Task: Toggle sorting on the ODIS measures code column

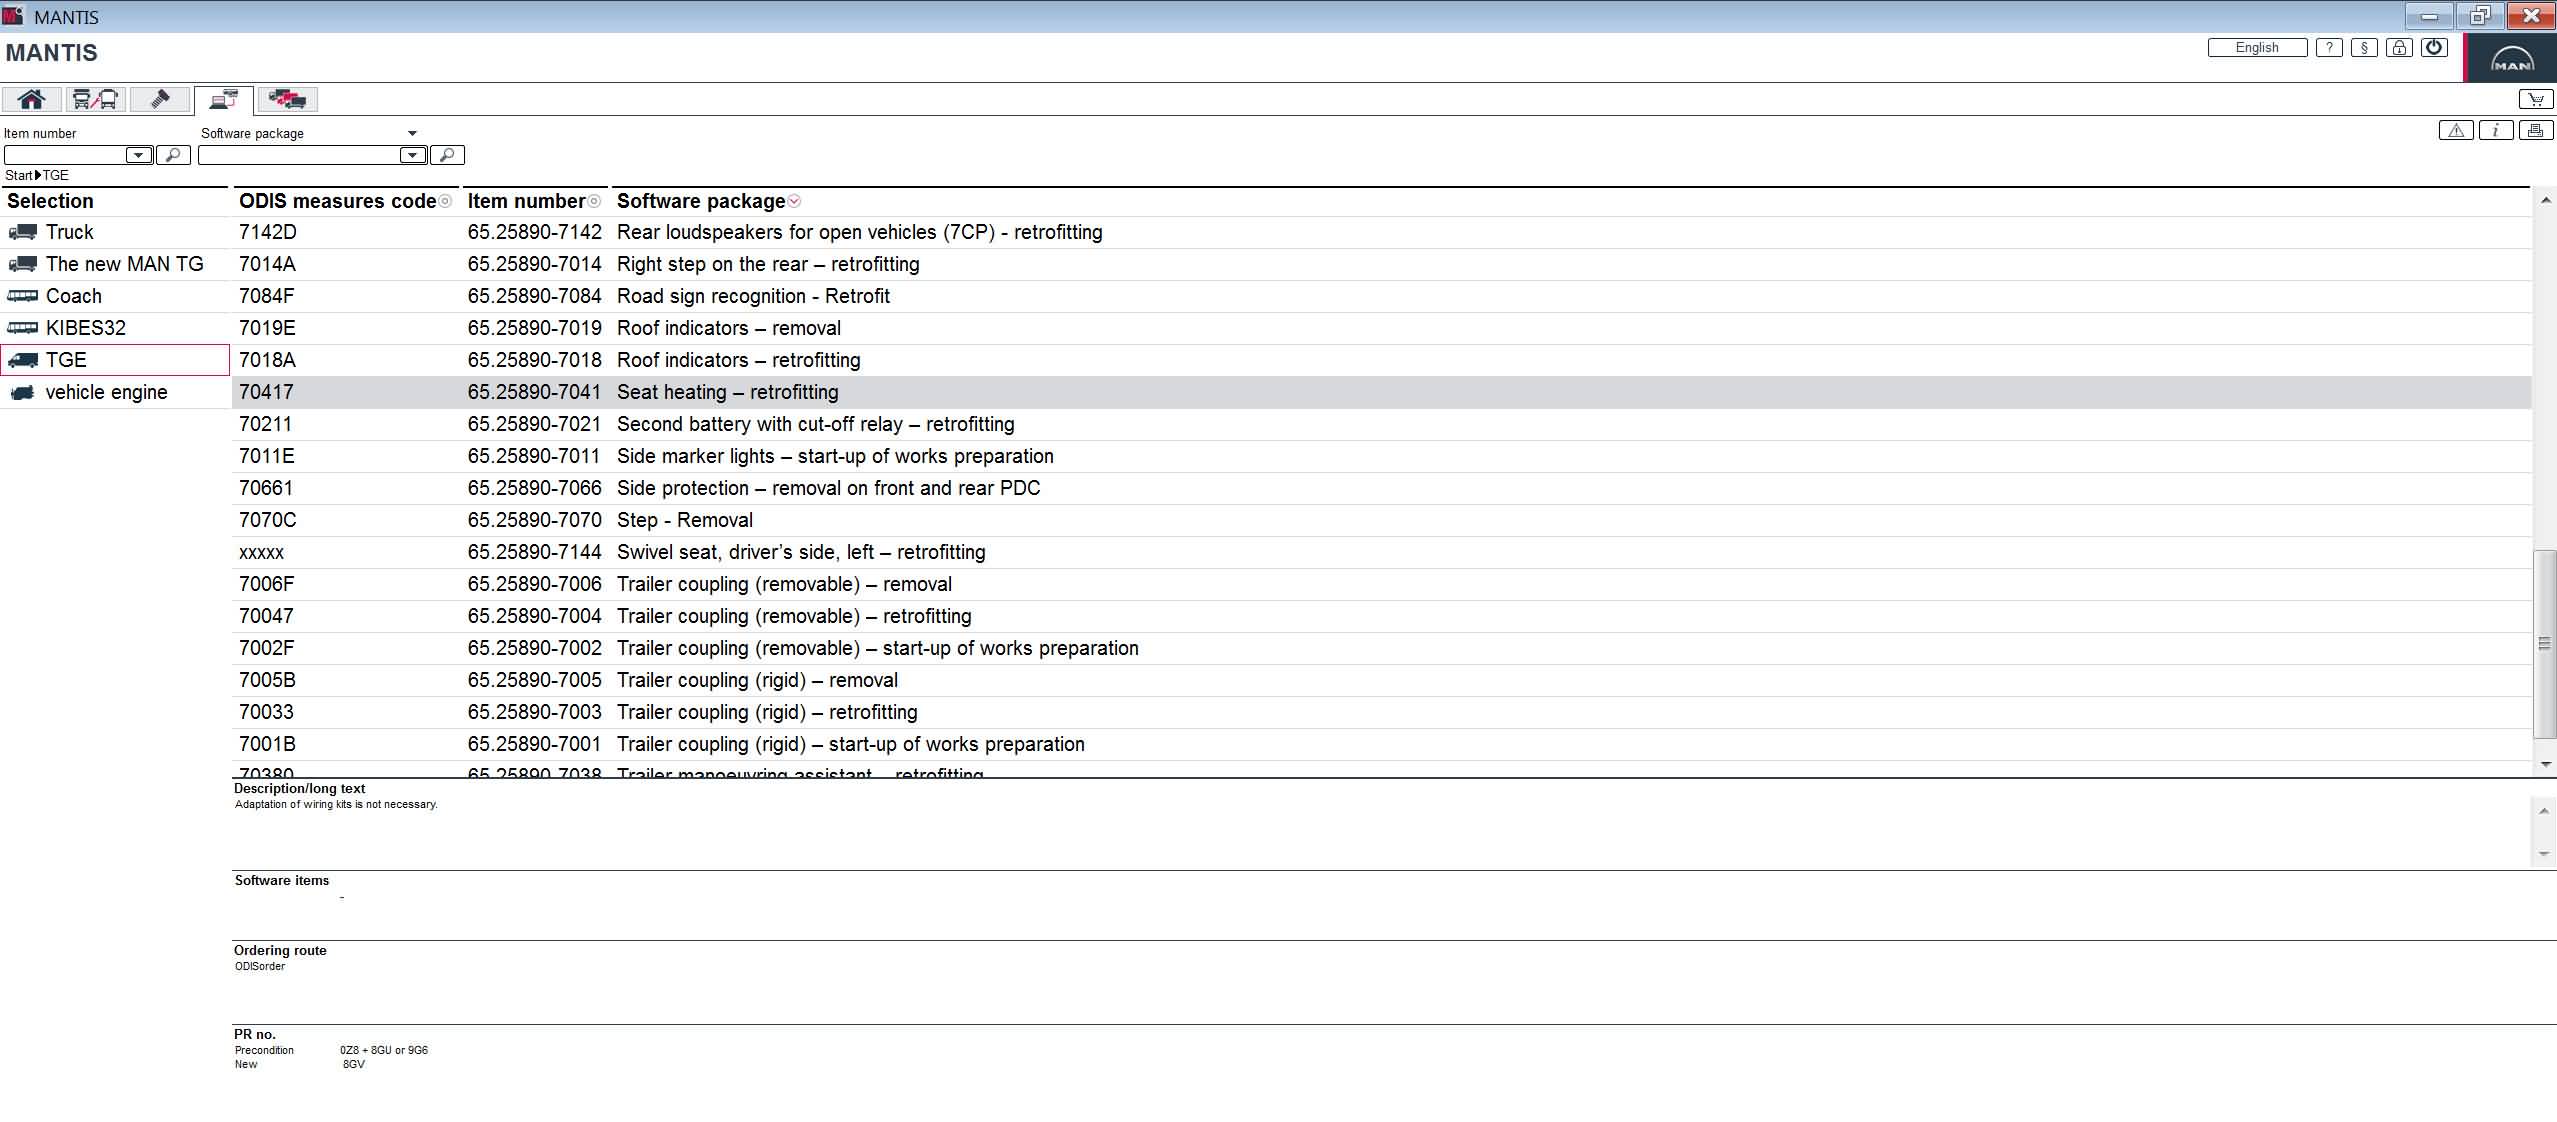Action: click(x=444, y=201)
